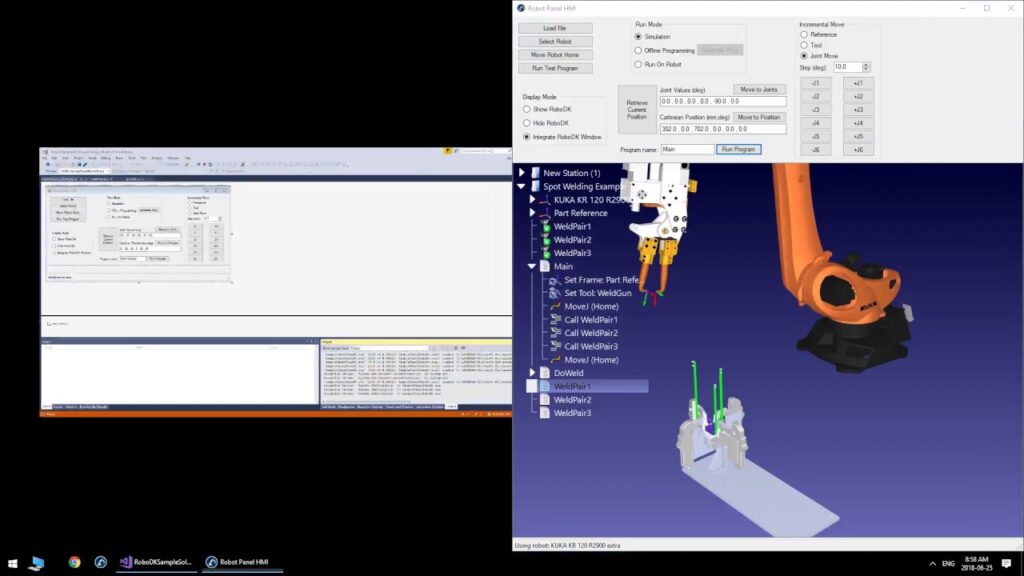Click the program icon beside DoWeld
Viewport: 1024px width, 576px height.
(545, 373)
